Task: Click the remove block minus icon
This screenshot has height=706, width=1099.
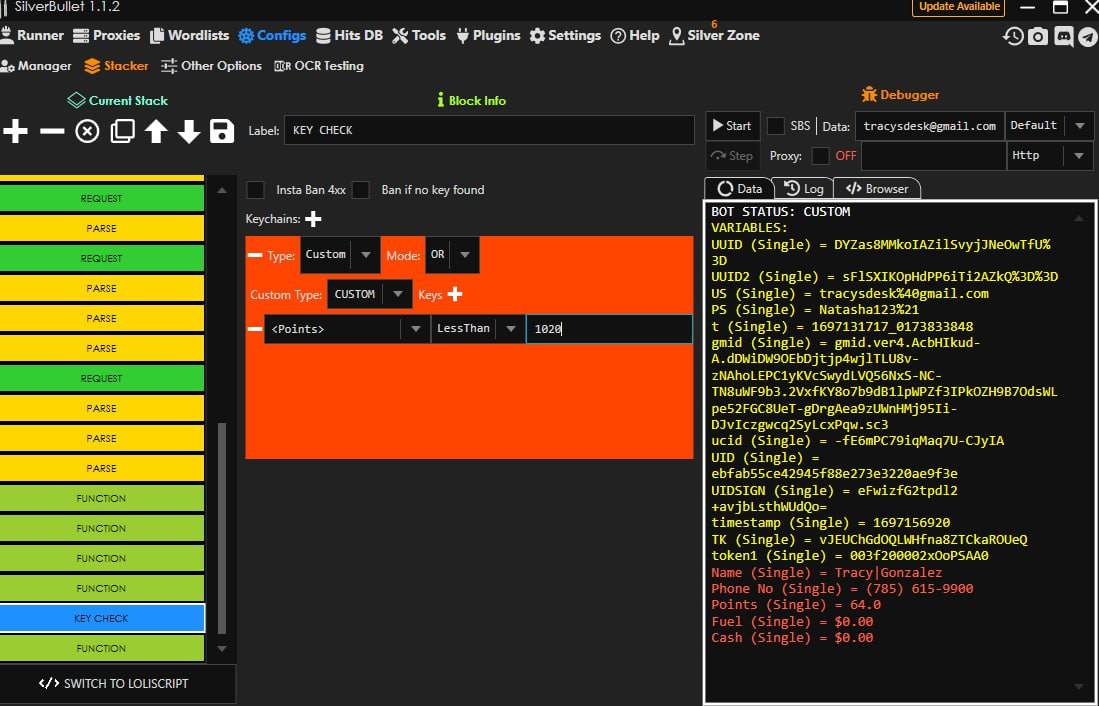Action: point(52,131)
